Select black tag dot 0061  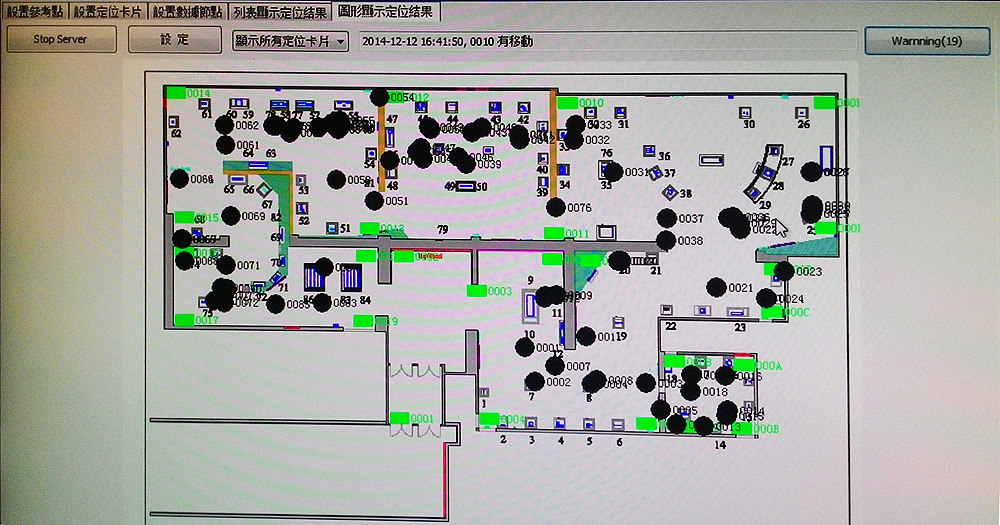225,145
